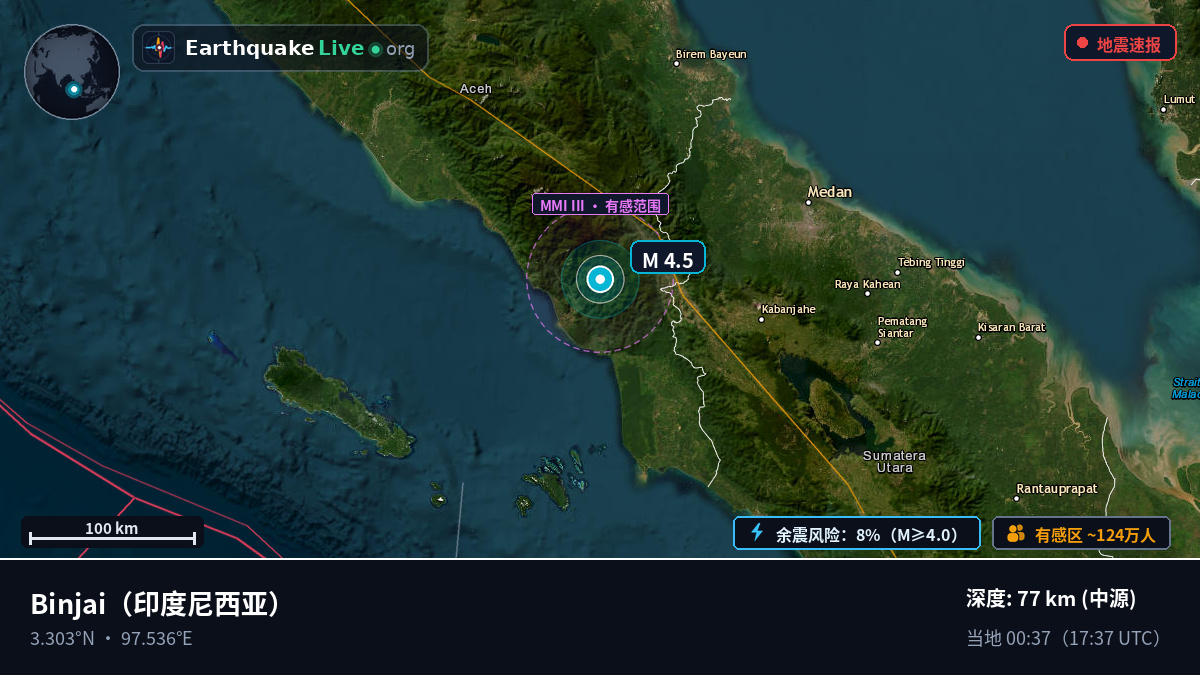
Task: Click the Pematang Siantar label
Action: click(x=902, y=327)
